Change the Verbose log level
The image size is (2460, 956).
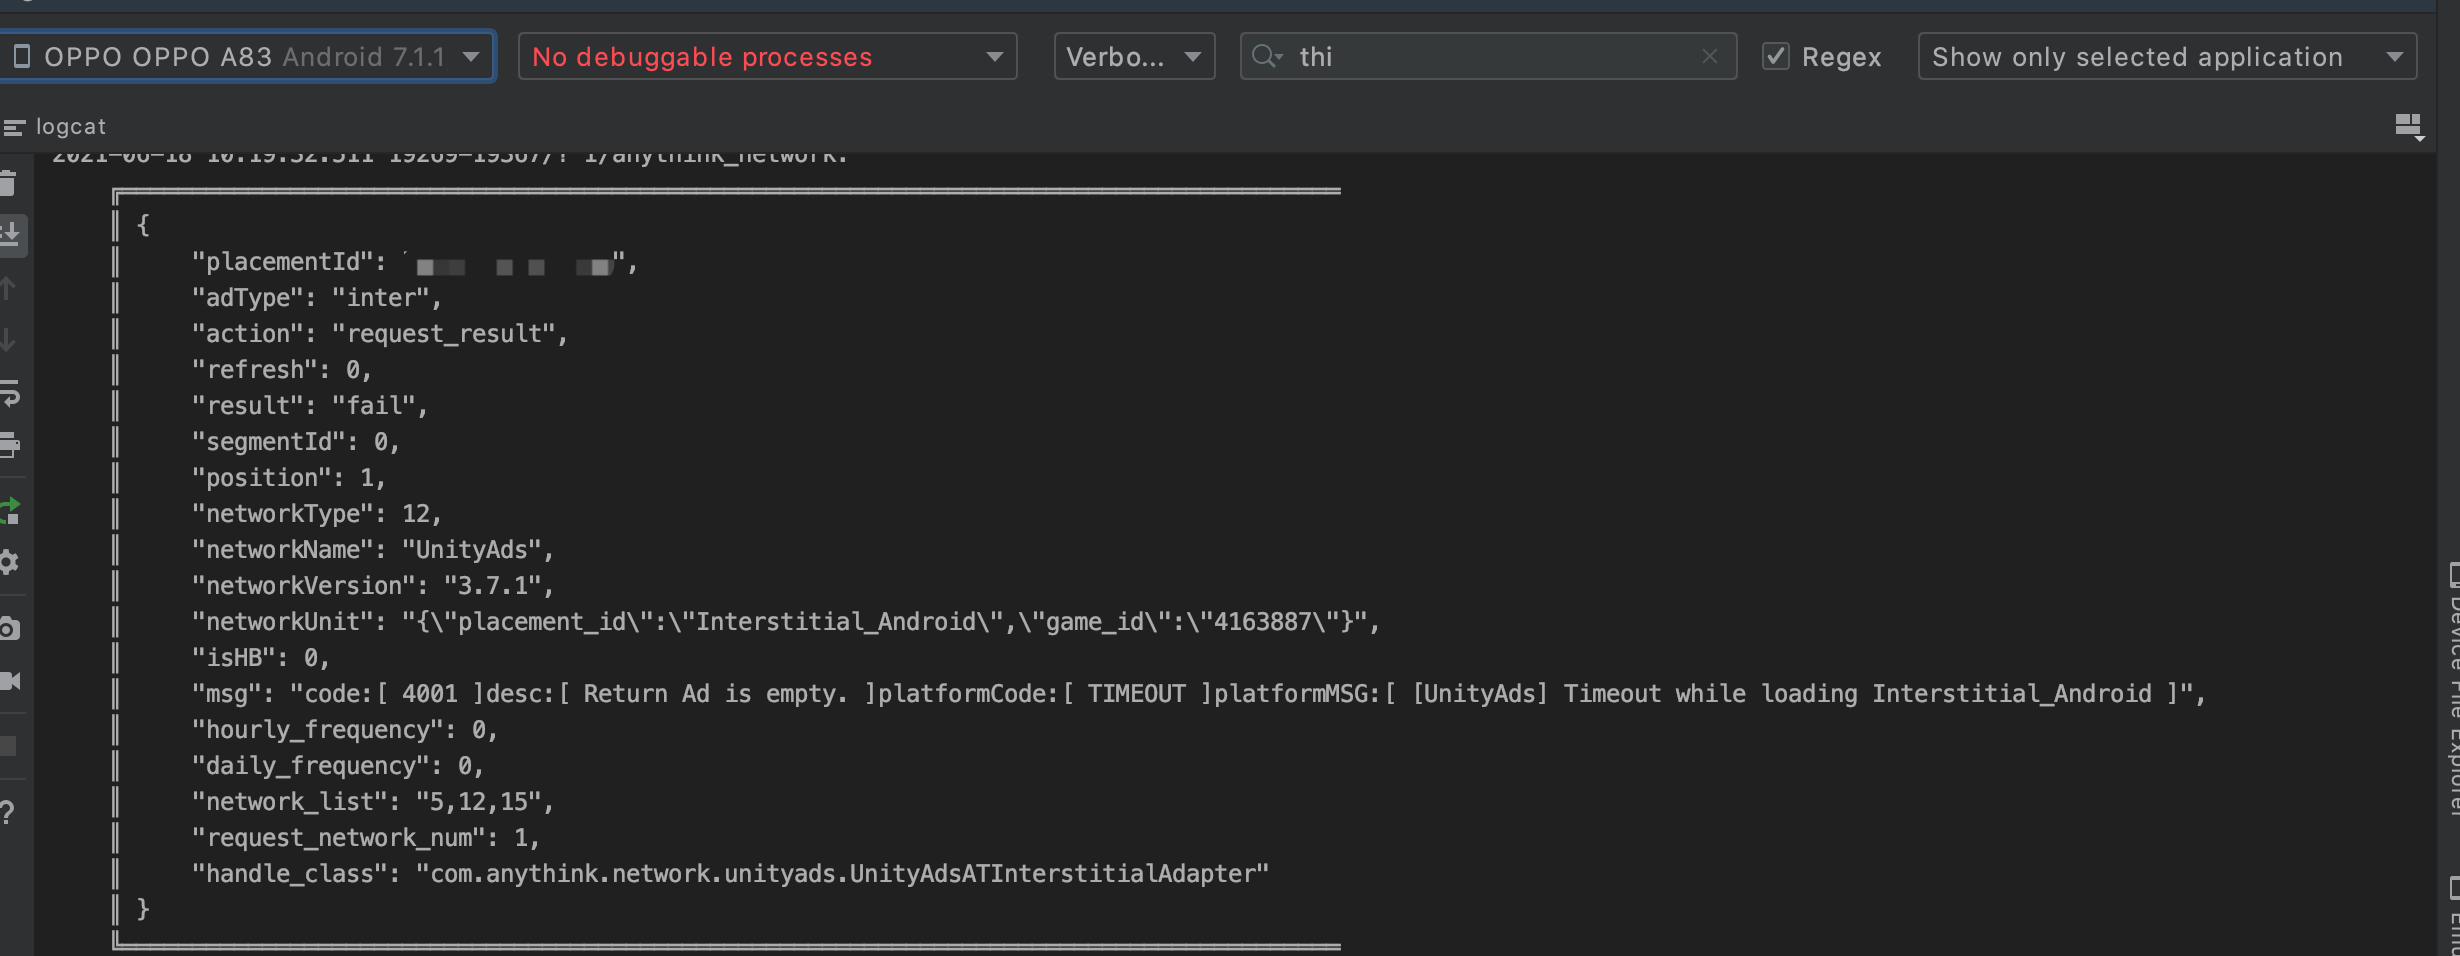1133,57
